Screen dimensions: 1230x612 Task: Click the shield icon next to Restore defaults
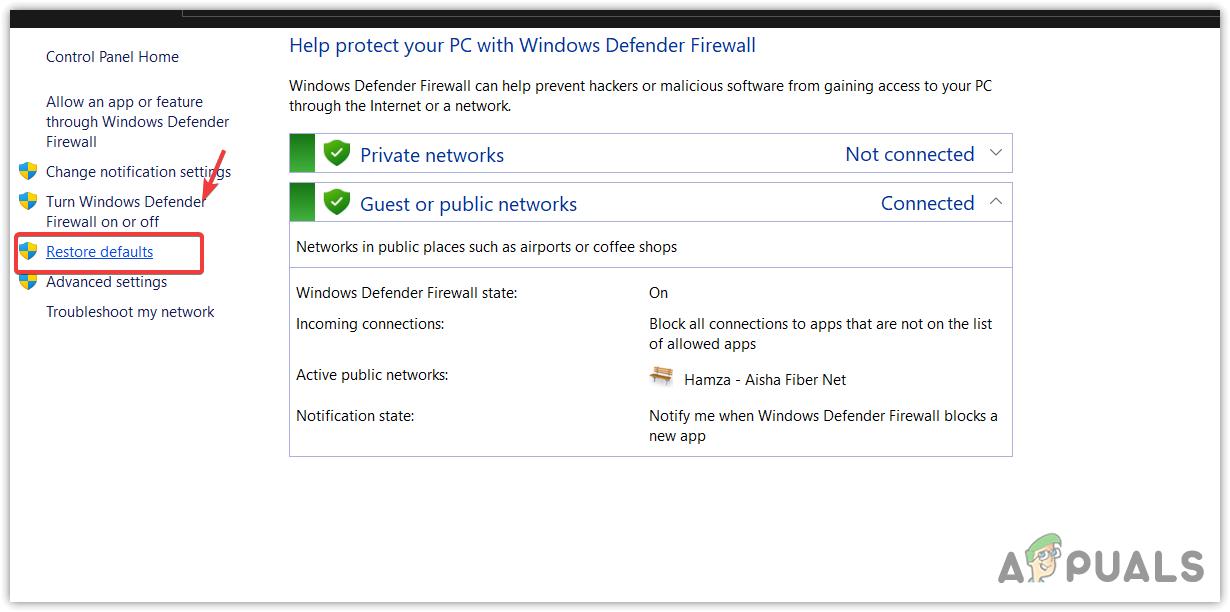pos(28,251)
